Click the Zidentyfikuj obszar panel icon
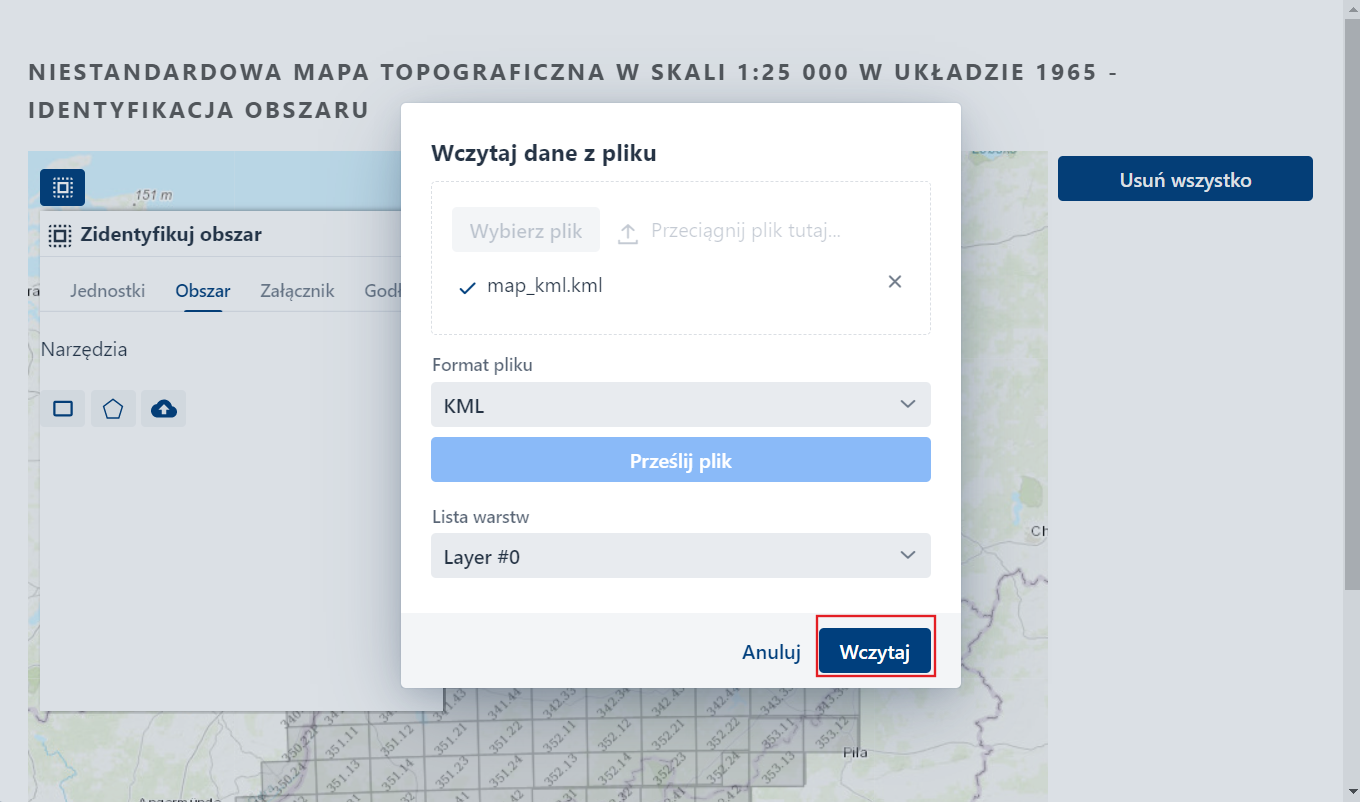Image resolution: width=1361 pixels, height=802 pixels. tap(60, 234)
